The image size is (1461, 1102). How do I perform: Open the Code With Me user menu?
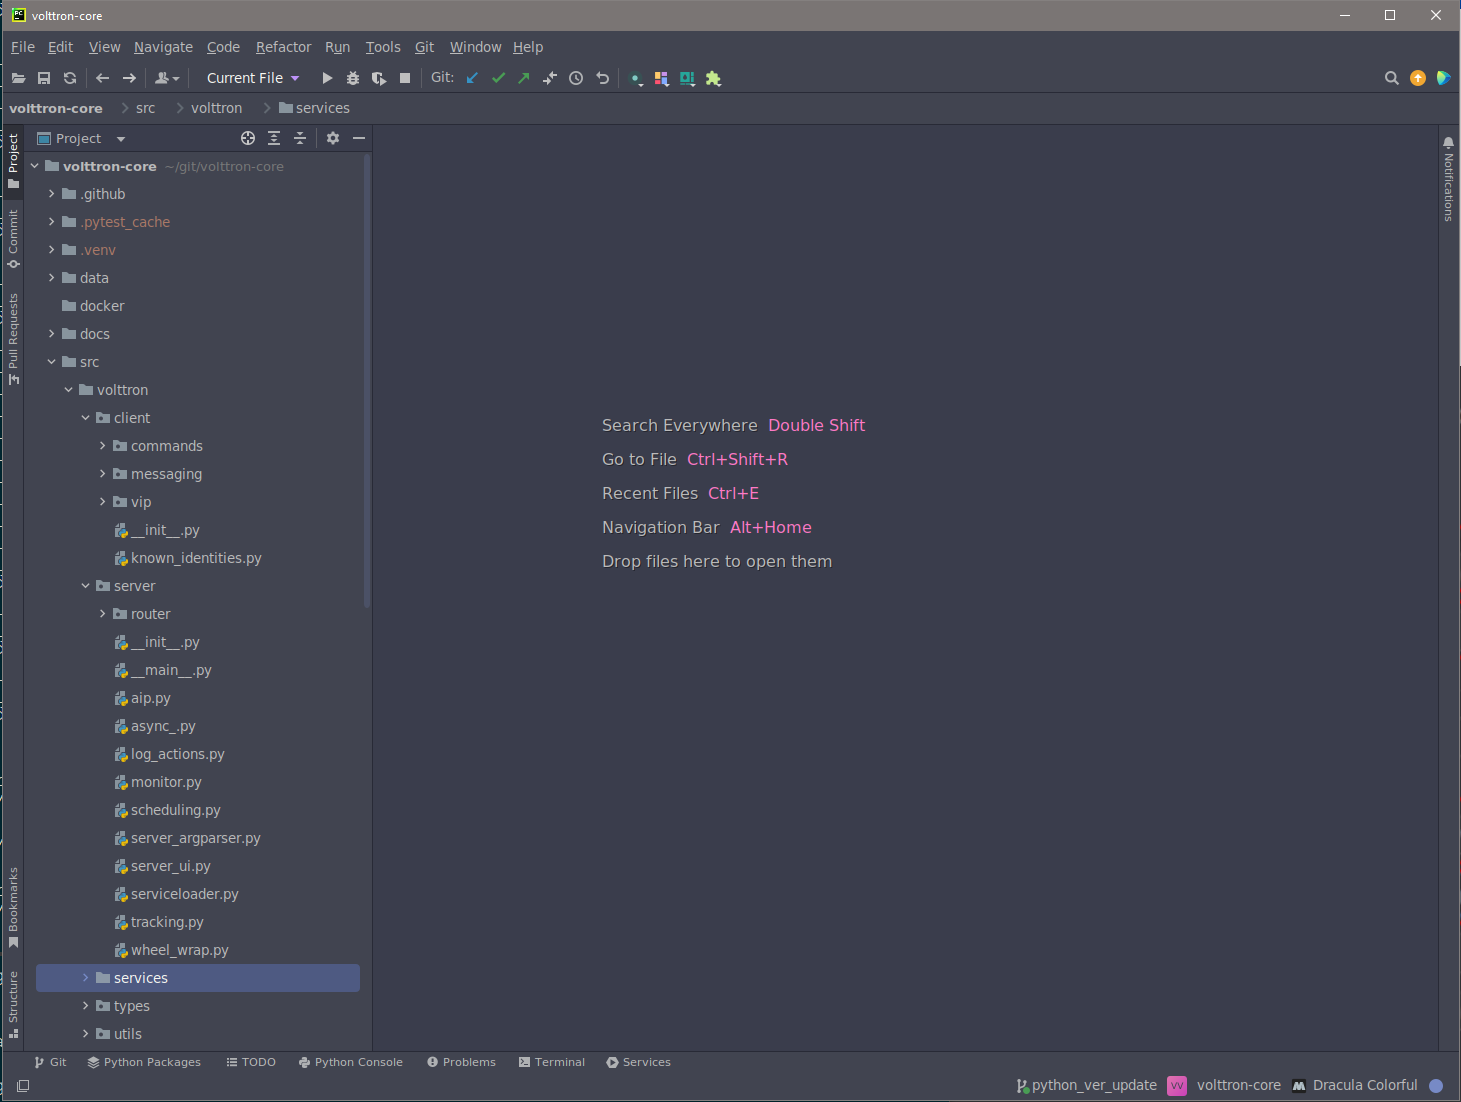(x=167, y=78)
